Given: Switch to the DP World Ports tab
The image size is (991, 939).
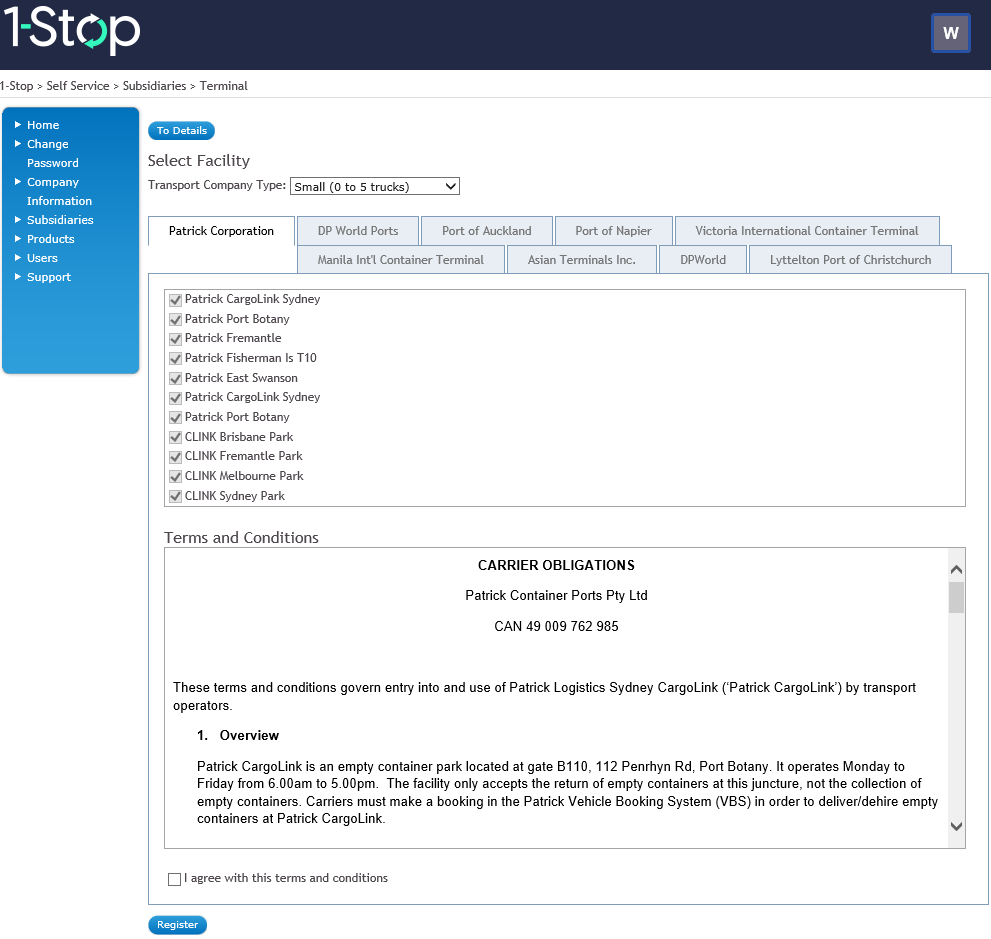Looking at the screenshot, I should pyautogui.click(x=358, y=231).
